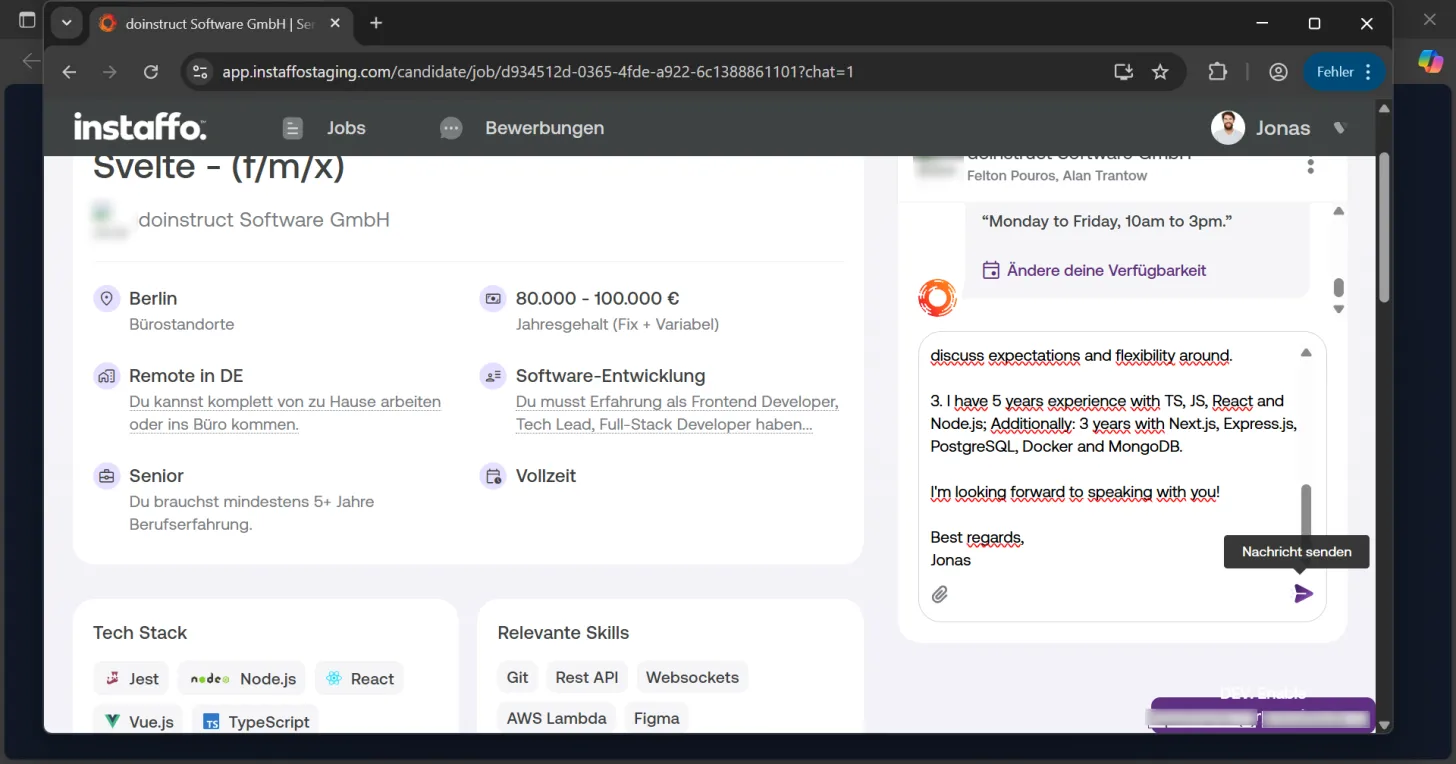Click the message box scroll-up arrow
The height and width of the screenshot is (764, 1456).
(x=1306, y=353)
